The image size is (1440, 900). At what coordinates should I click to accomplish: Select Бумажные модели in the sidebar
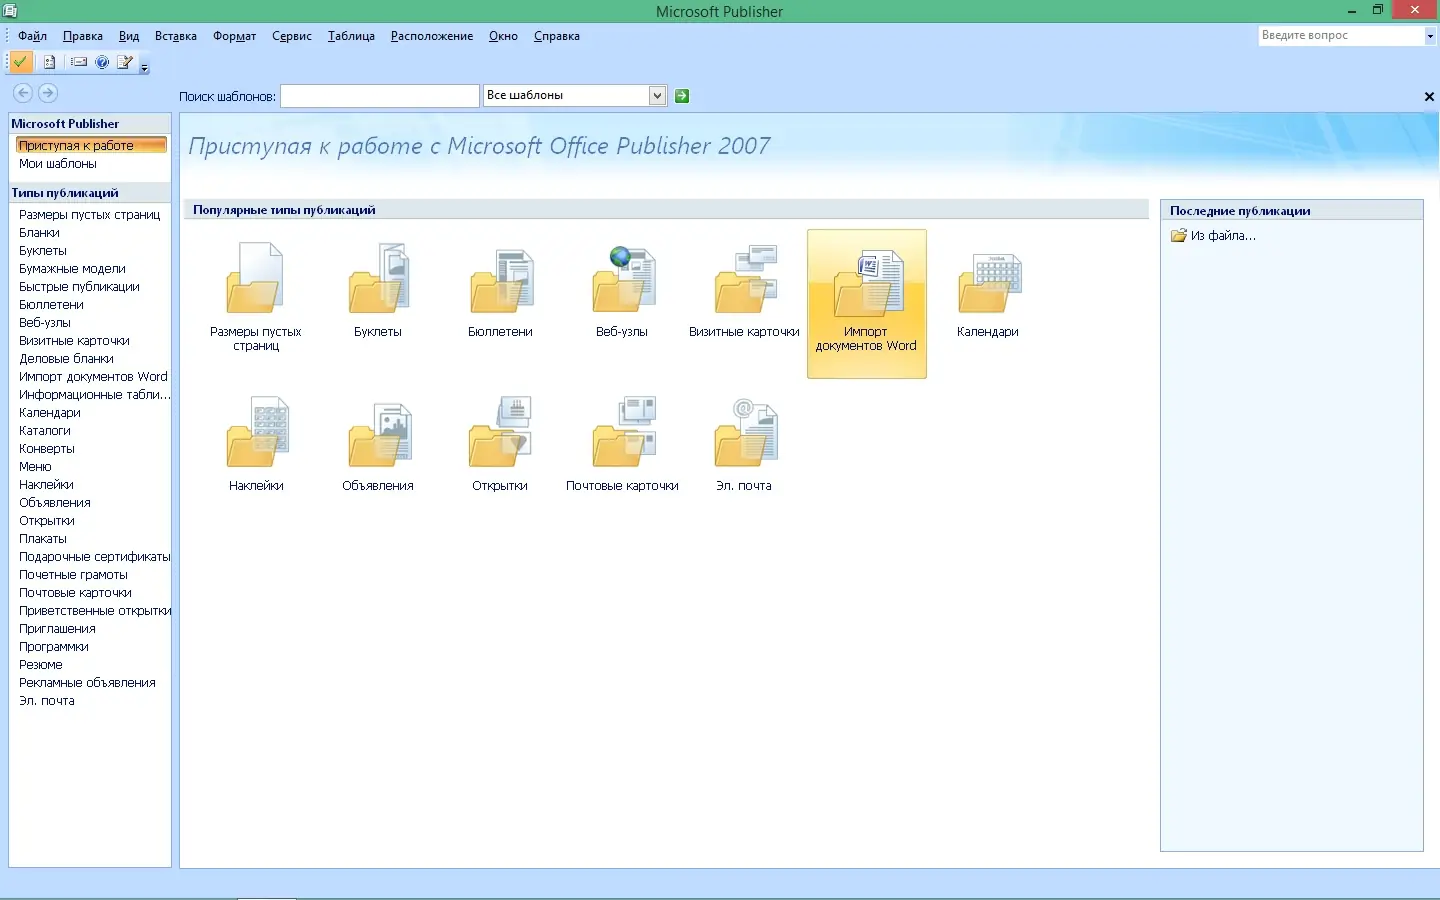pyautogui.click(x=73, y=269)
